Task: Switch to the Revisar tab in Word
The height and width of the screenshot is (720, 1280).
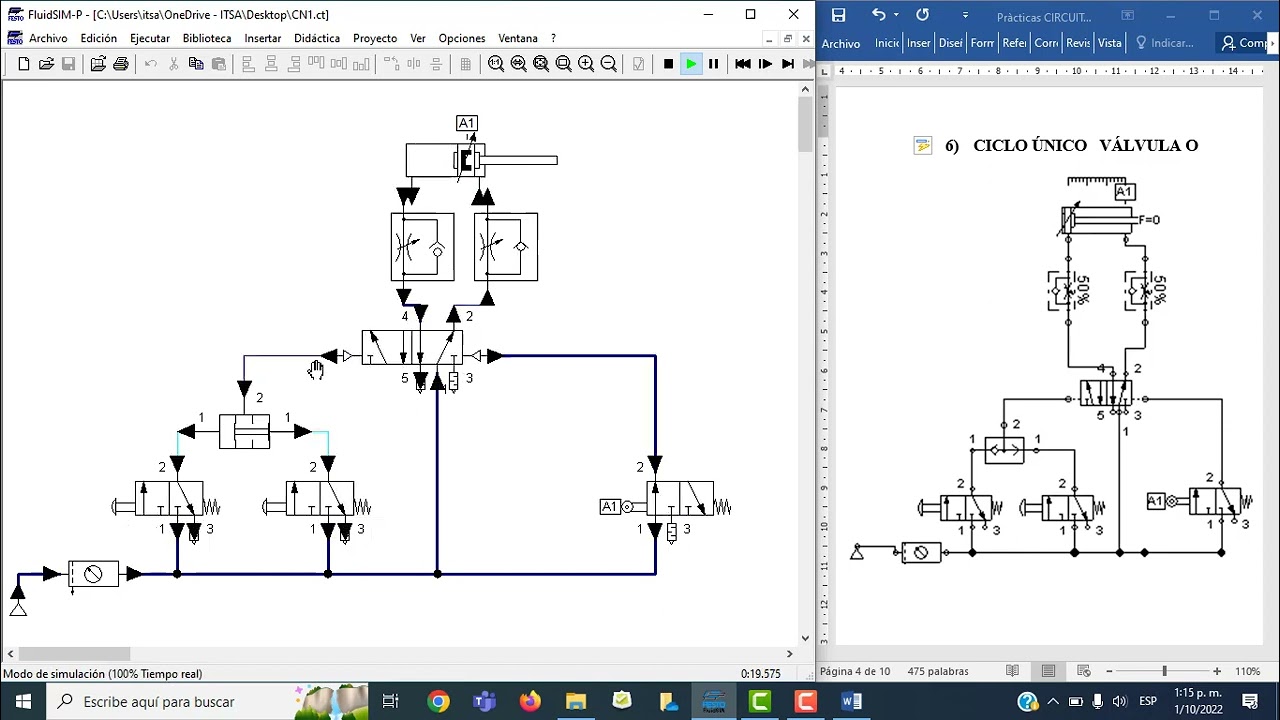Action: [x=1078, y=43]
